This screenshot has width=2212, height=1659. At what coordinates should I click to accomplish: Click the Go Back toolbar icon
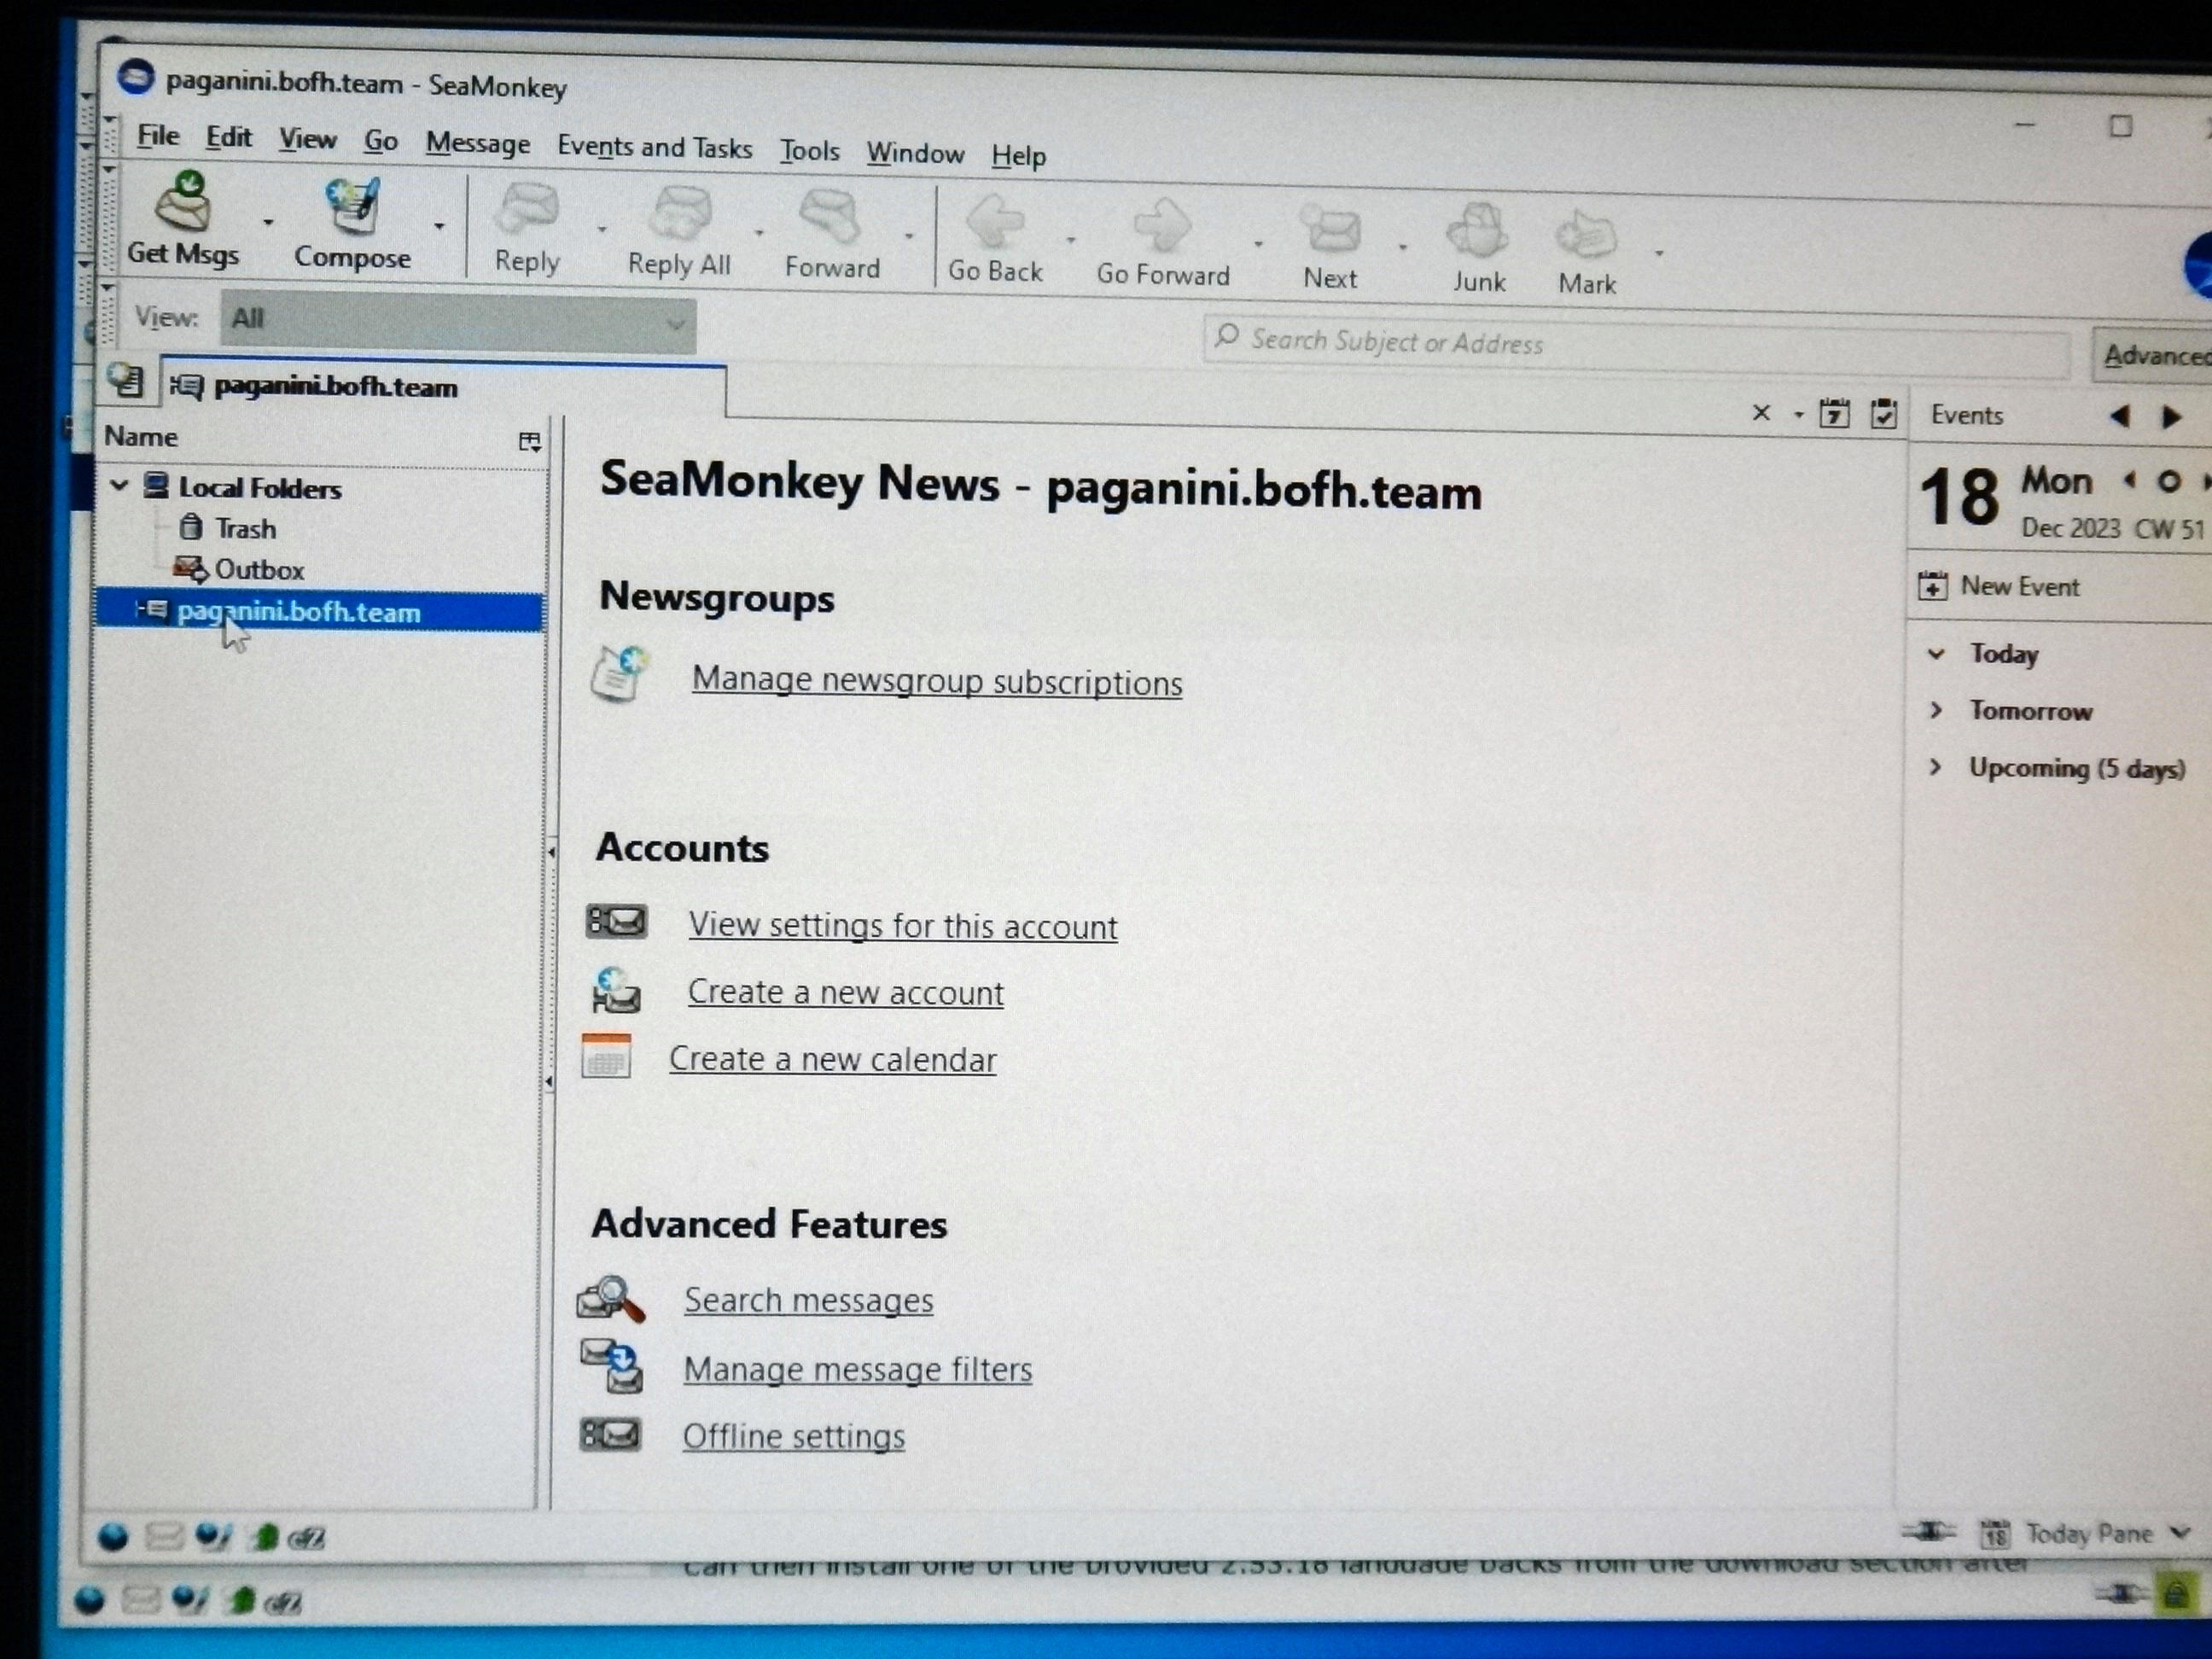pyautogui.click(x=995, y=240)
